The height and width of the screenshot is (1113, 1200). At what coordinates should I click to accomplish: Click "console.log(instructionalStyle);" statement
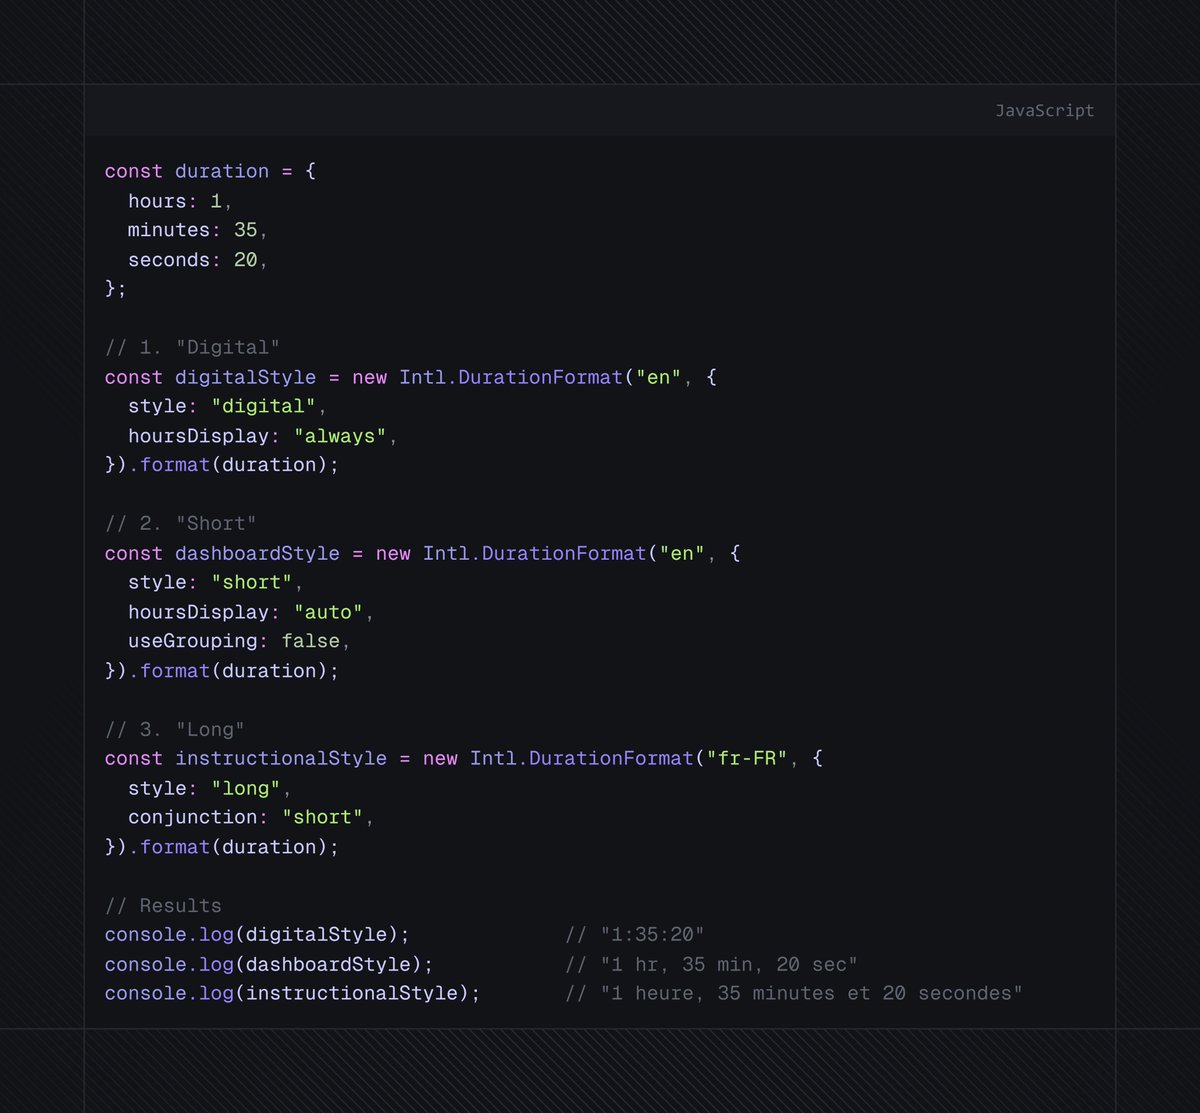click(x=293, y=993)
